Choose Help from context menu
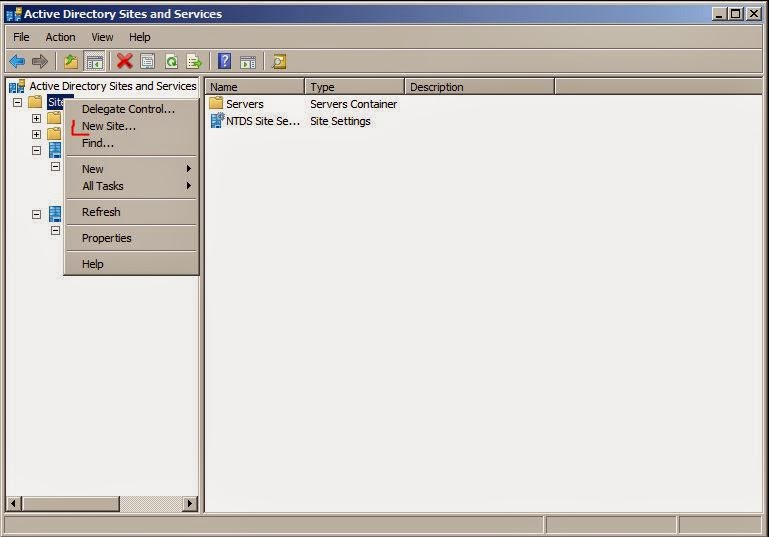Screen dimensions: 769x537 coord(132,264)
